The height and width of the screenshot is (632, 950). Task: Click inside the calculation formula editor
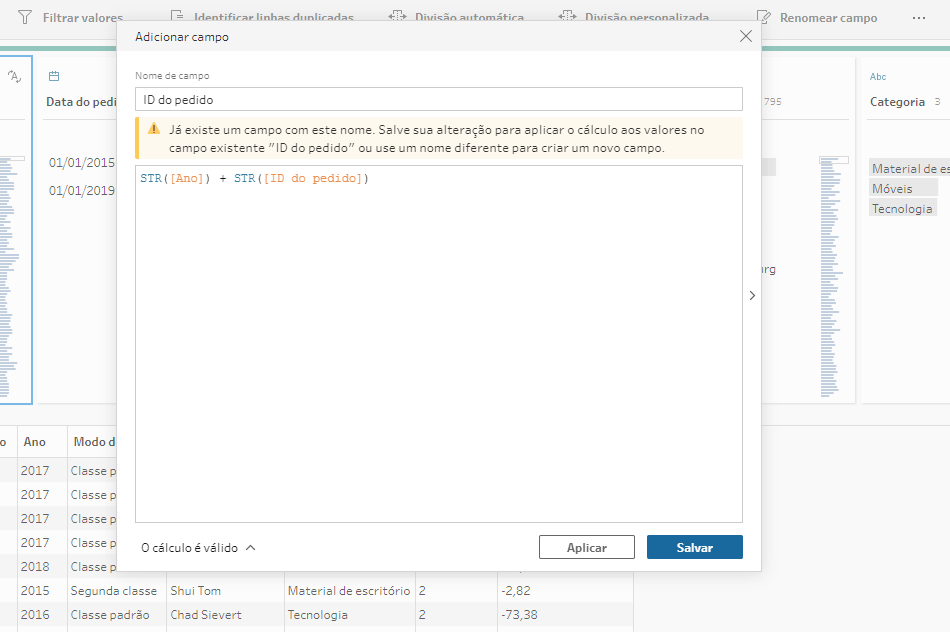(438, 350)
